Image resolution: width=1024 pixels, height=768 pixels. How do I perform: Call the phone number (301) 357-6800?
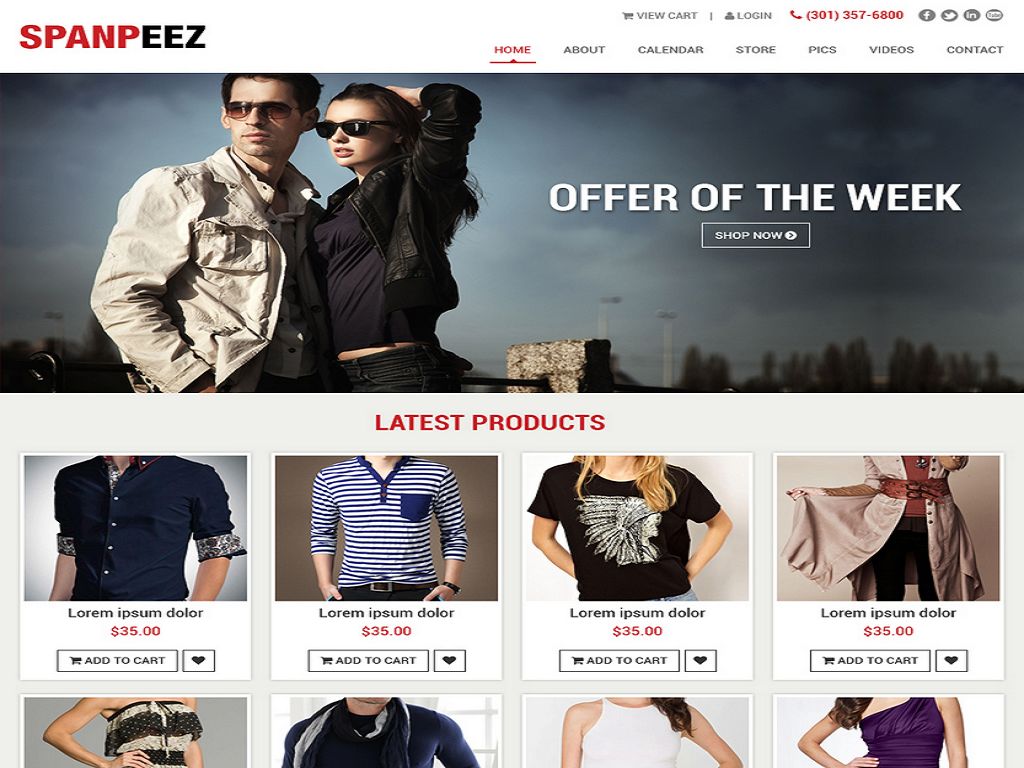pos(847,15)
